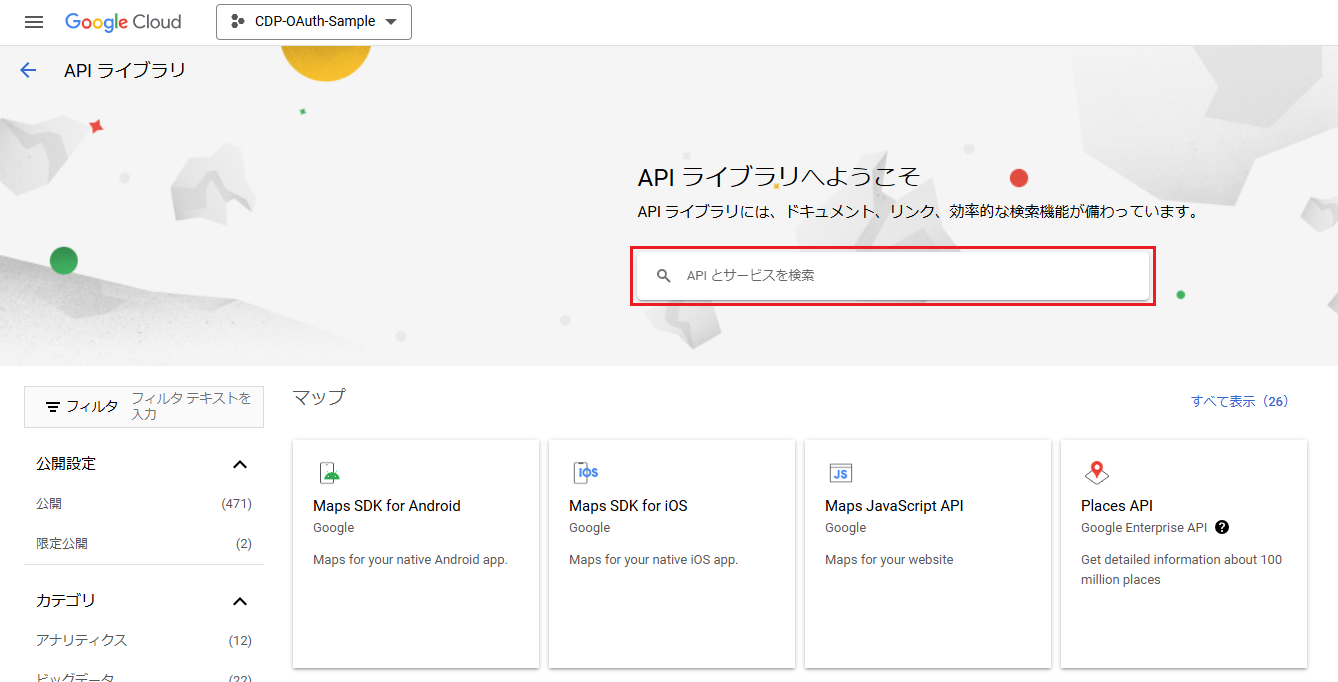Click the Places API map pin icon
The height and width of the screenshot is (682, 1338).
pyautogui.click(x=1097, y=473)
